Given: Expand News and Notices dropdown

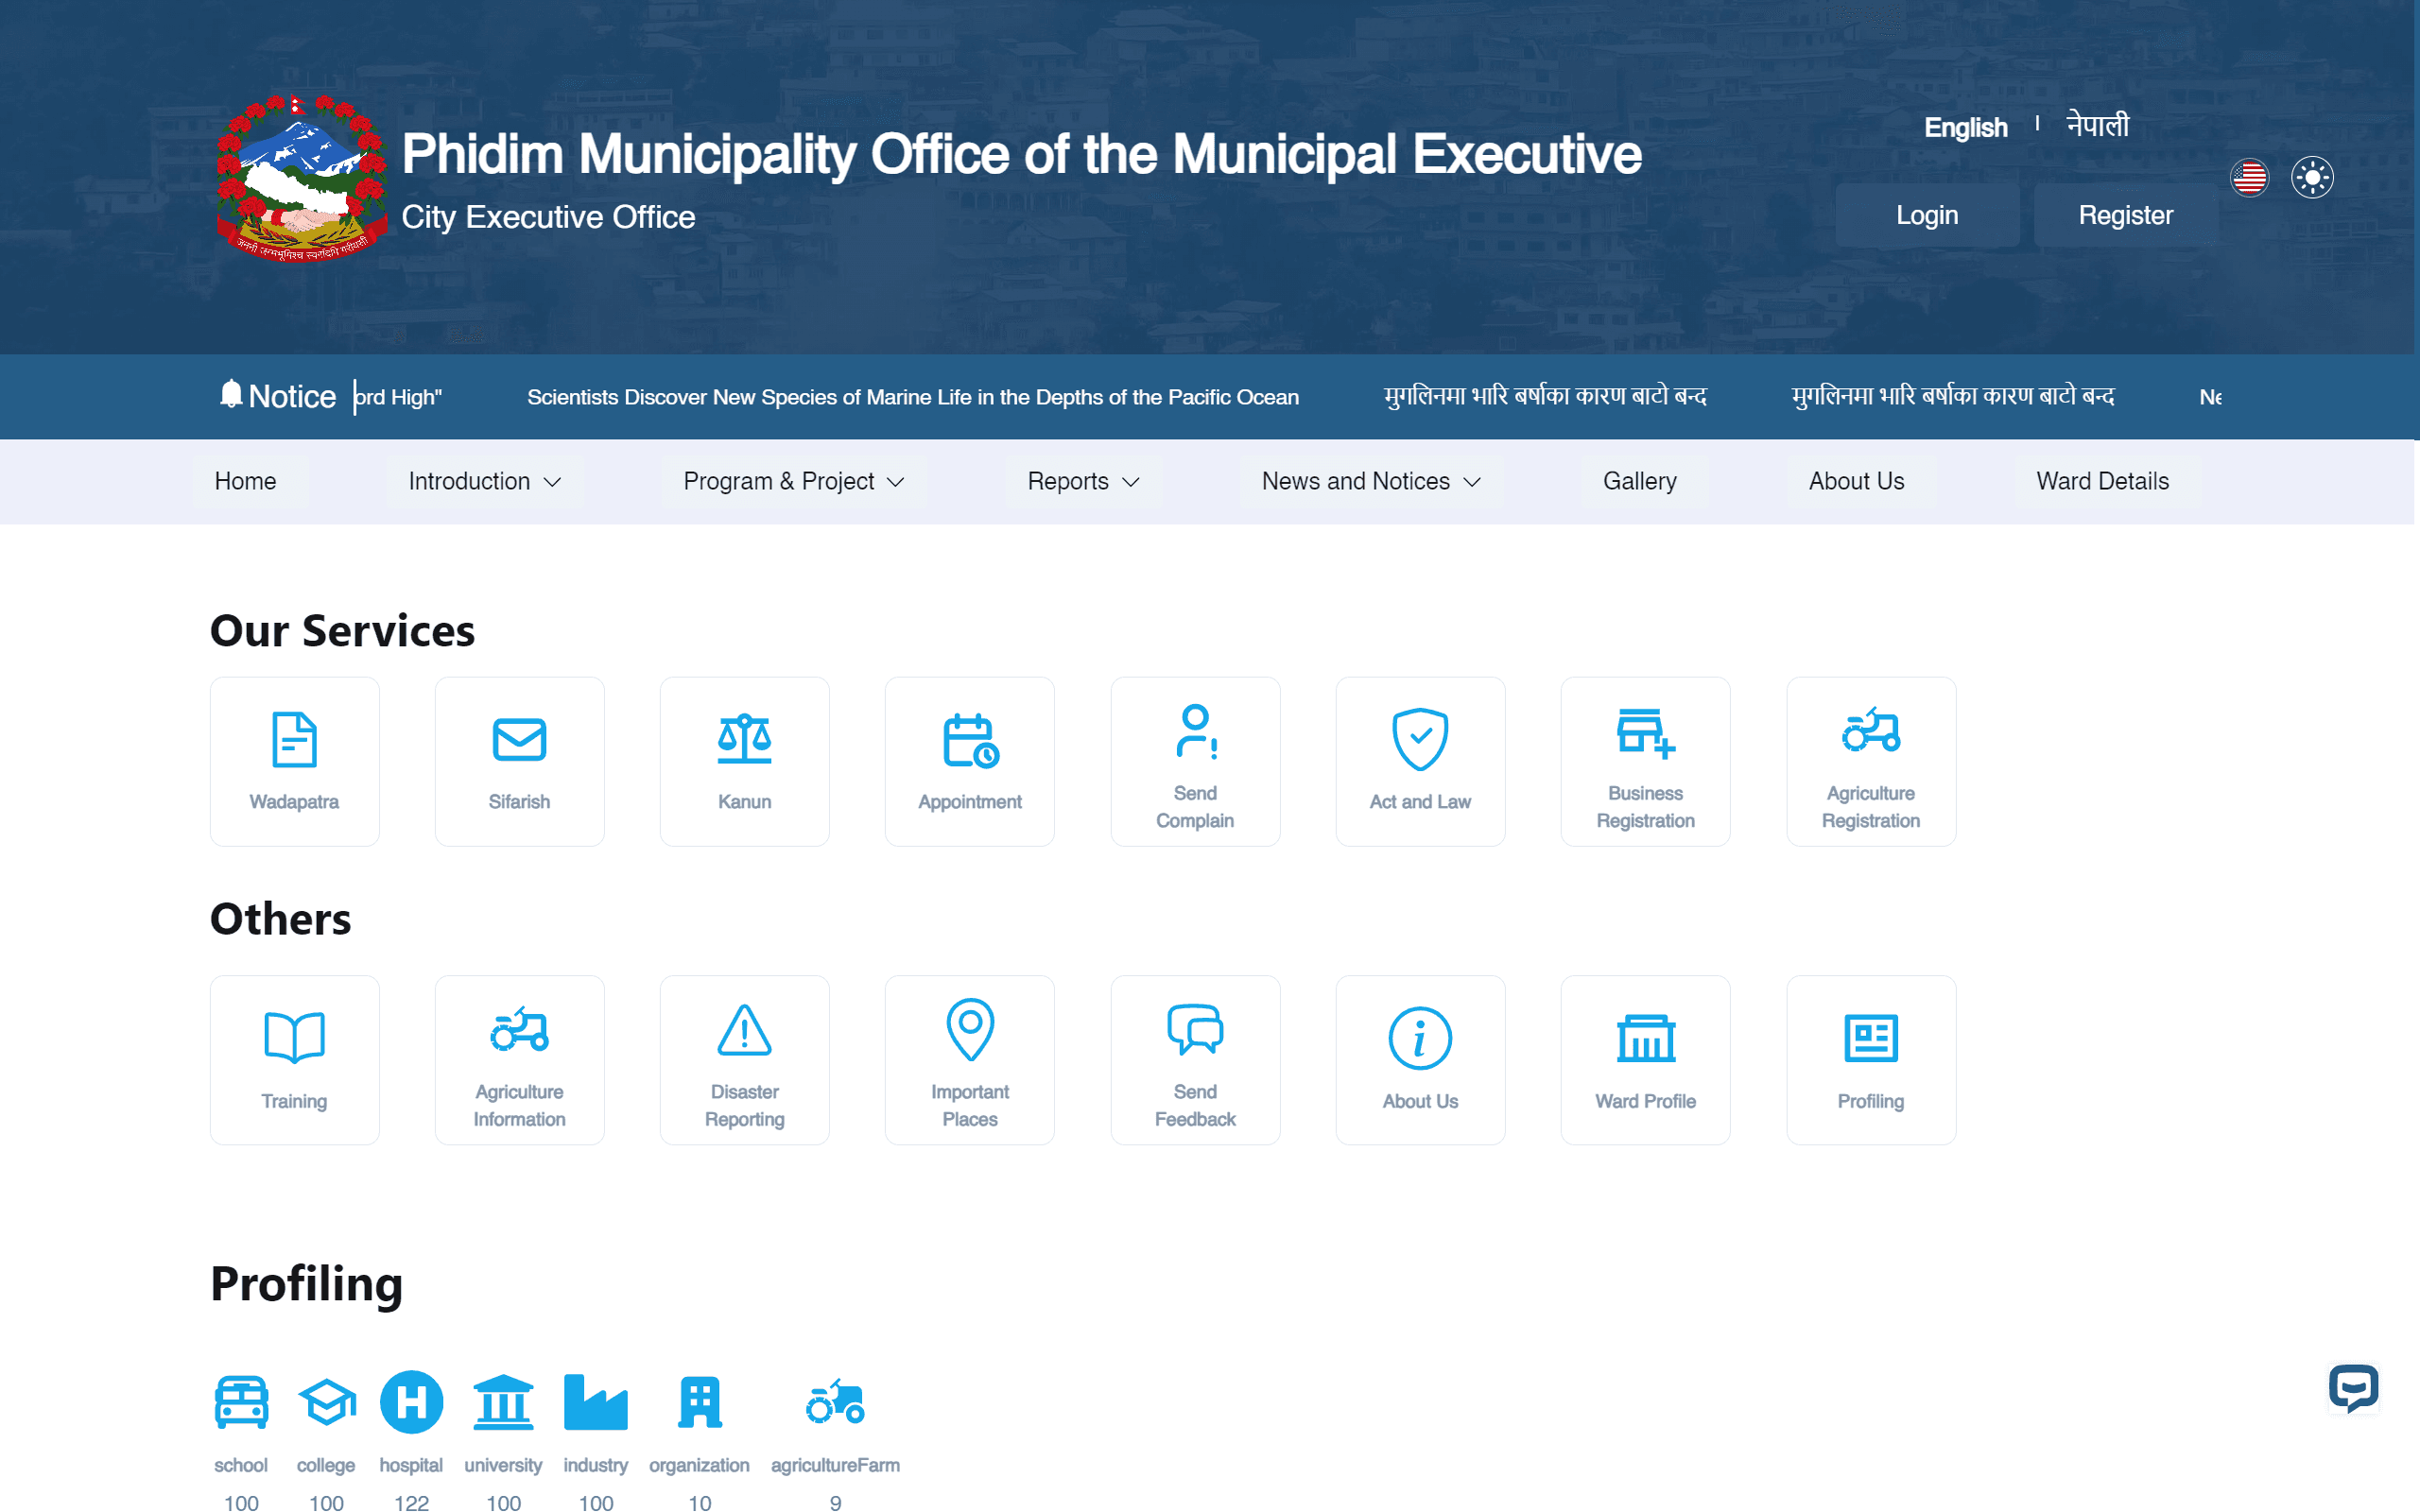Looking at the screenshot, I should pos(1370,481).
